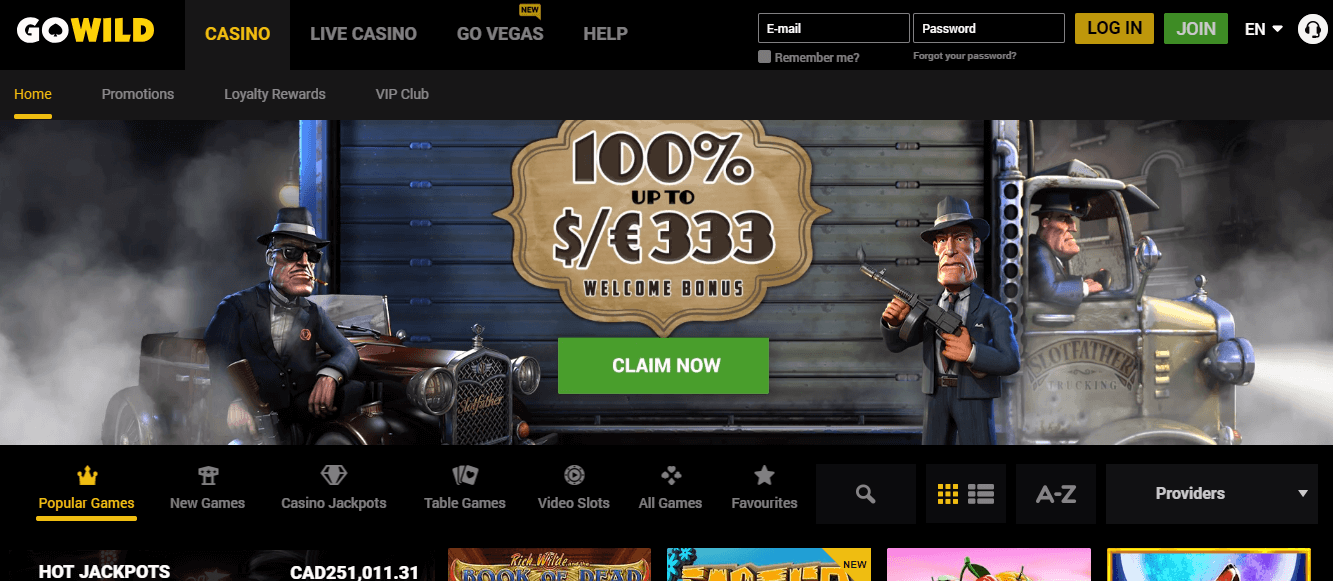Screen dimensions: 1333x581
Task: Switch to grid view layout
Action: (948, 493)
